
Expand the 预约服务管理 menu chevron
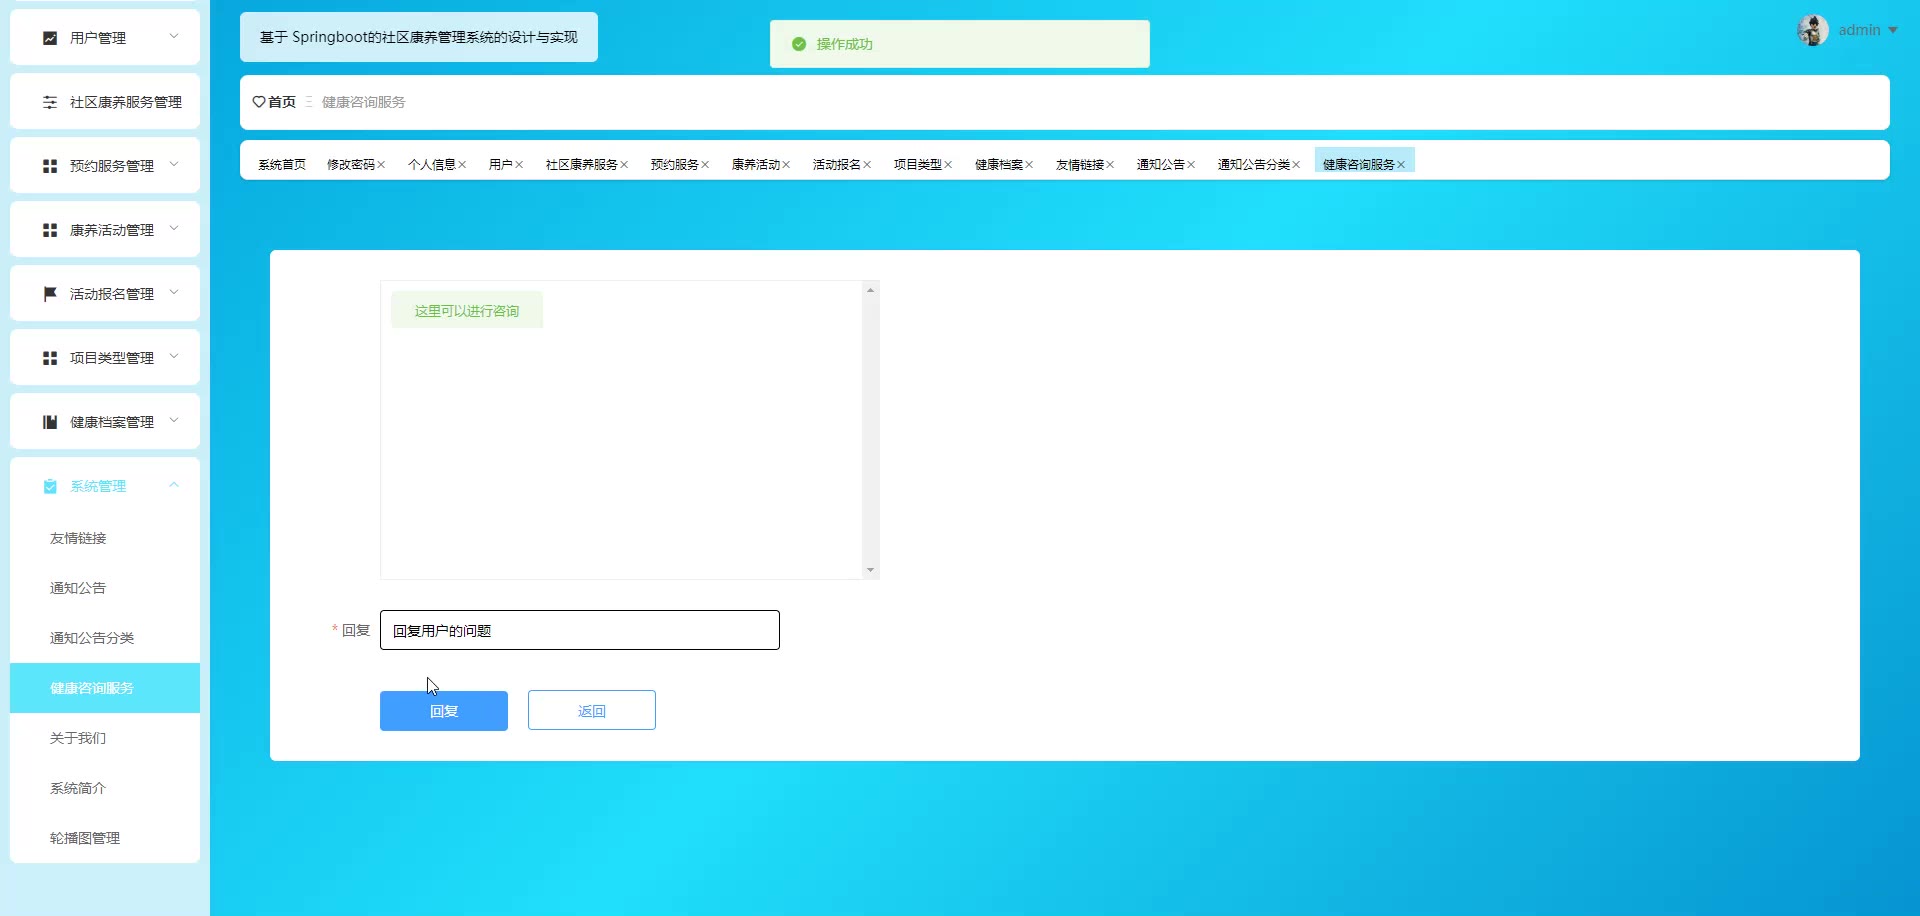[x=174, y=164]
